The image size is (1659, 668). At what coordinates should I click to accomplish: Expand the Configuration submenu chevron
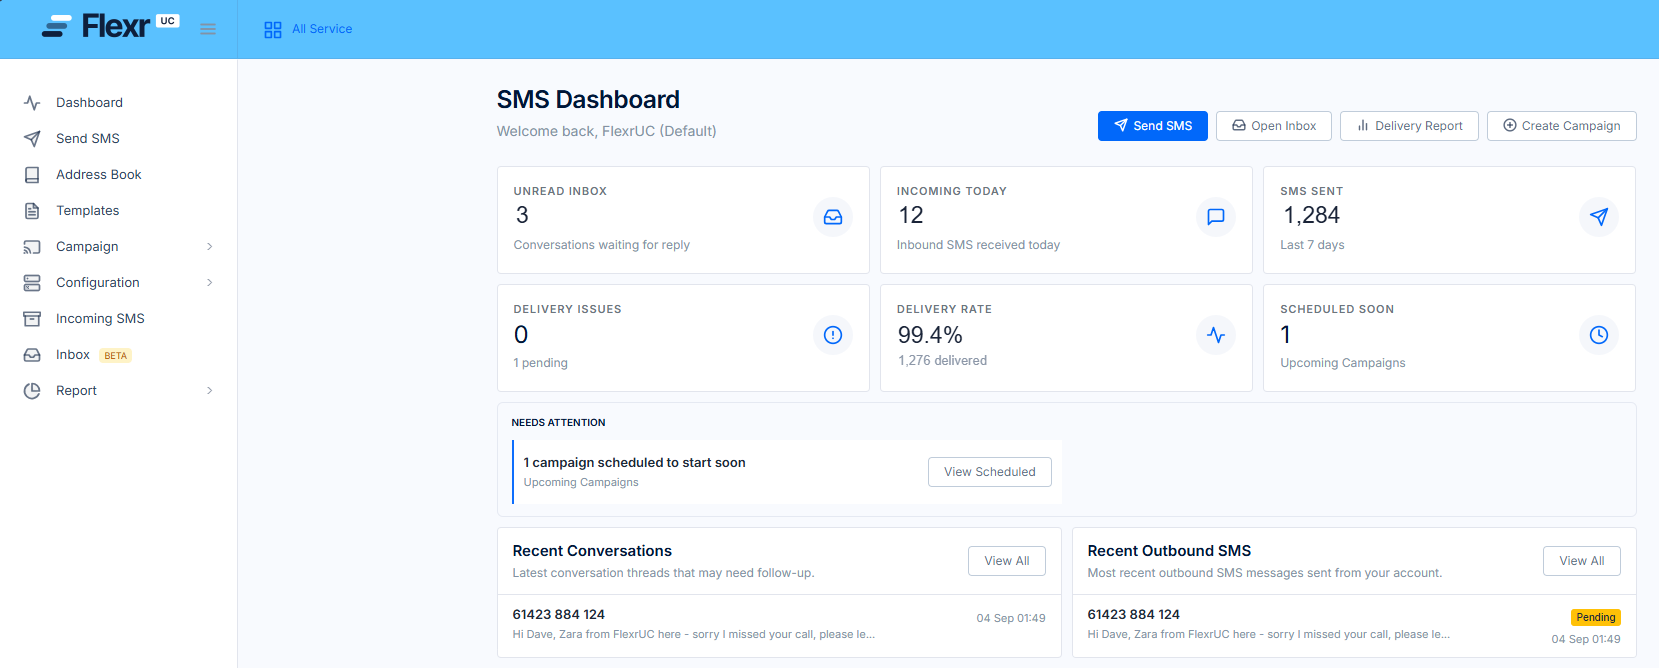(209, 283)
